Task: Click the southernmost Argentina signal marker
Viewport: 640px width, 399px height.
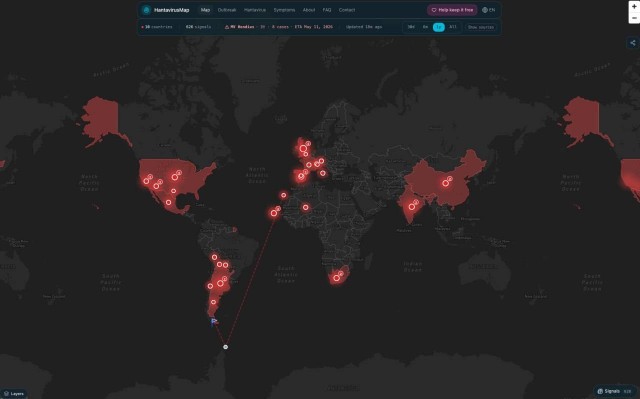Action: pyautogui.click(x=213, y=302)
